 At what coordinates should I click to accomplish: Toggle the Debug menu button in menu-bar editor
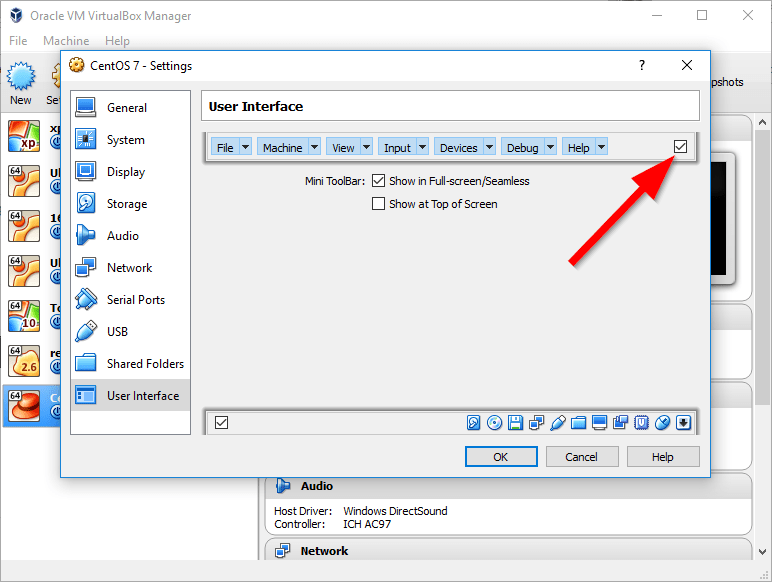523,147
